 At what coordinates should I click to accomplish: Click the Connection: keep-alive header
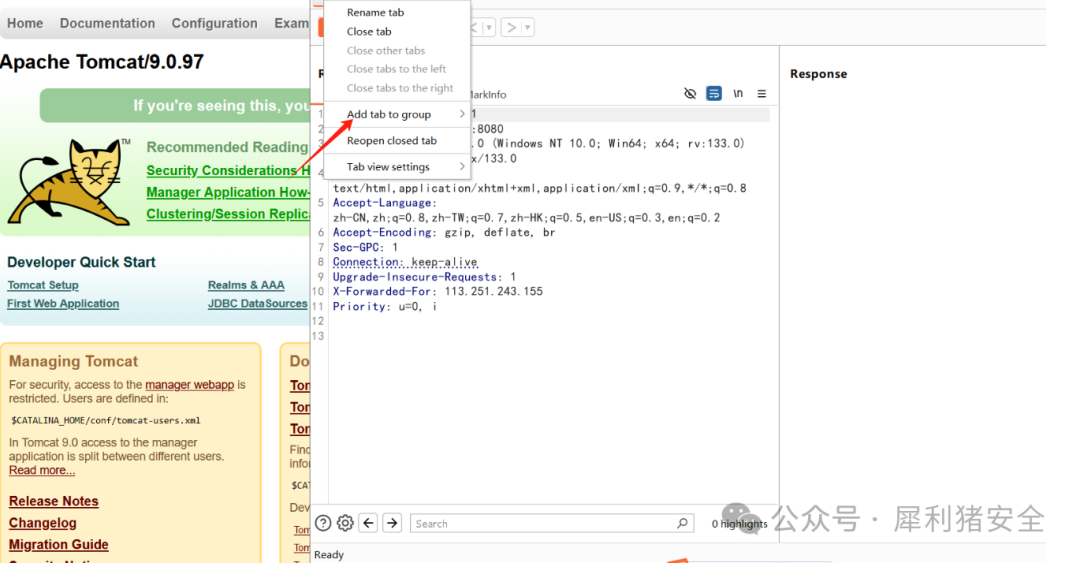(405, 262)
